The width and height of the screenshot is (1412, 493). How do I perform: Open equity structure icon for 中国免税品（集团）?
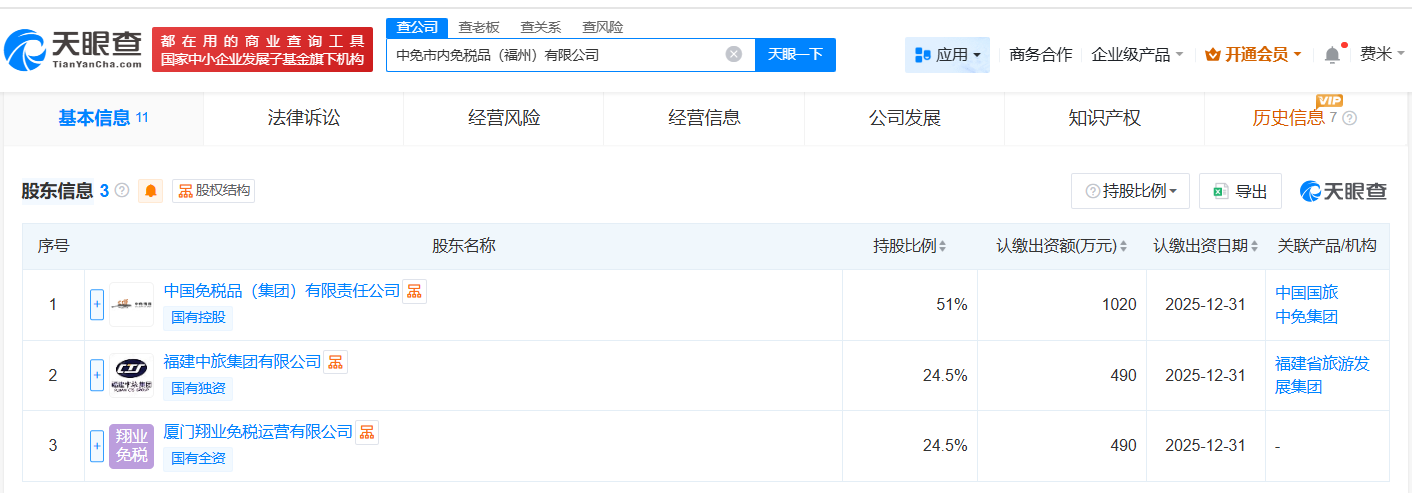414,291
